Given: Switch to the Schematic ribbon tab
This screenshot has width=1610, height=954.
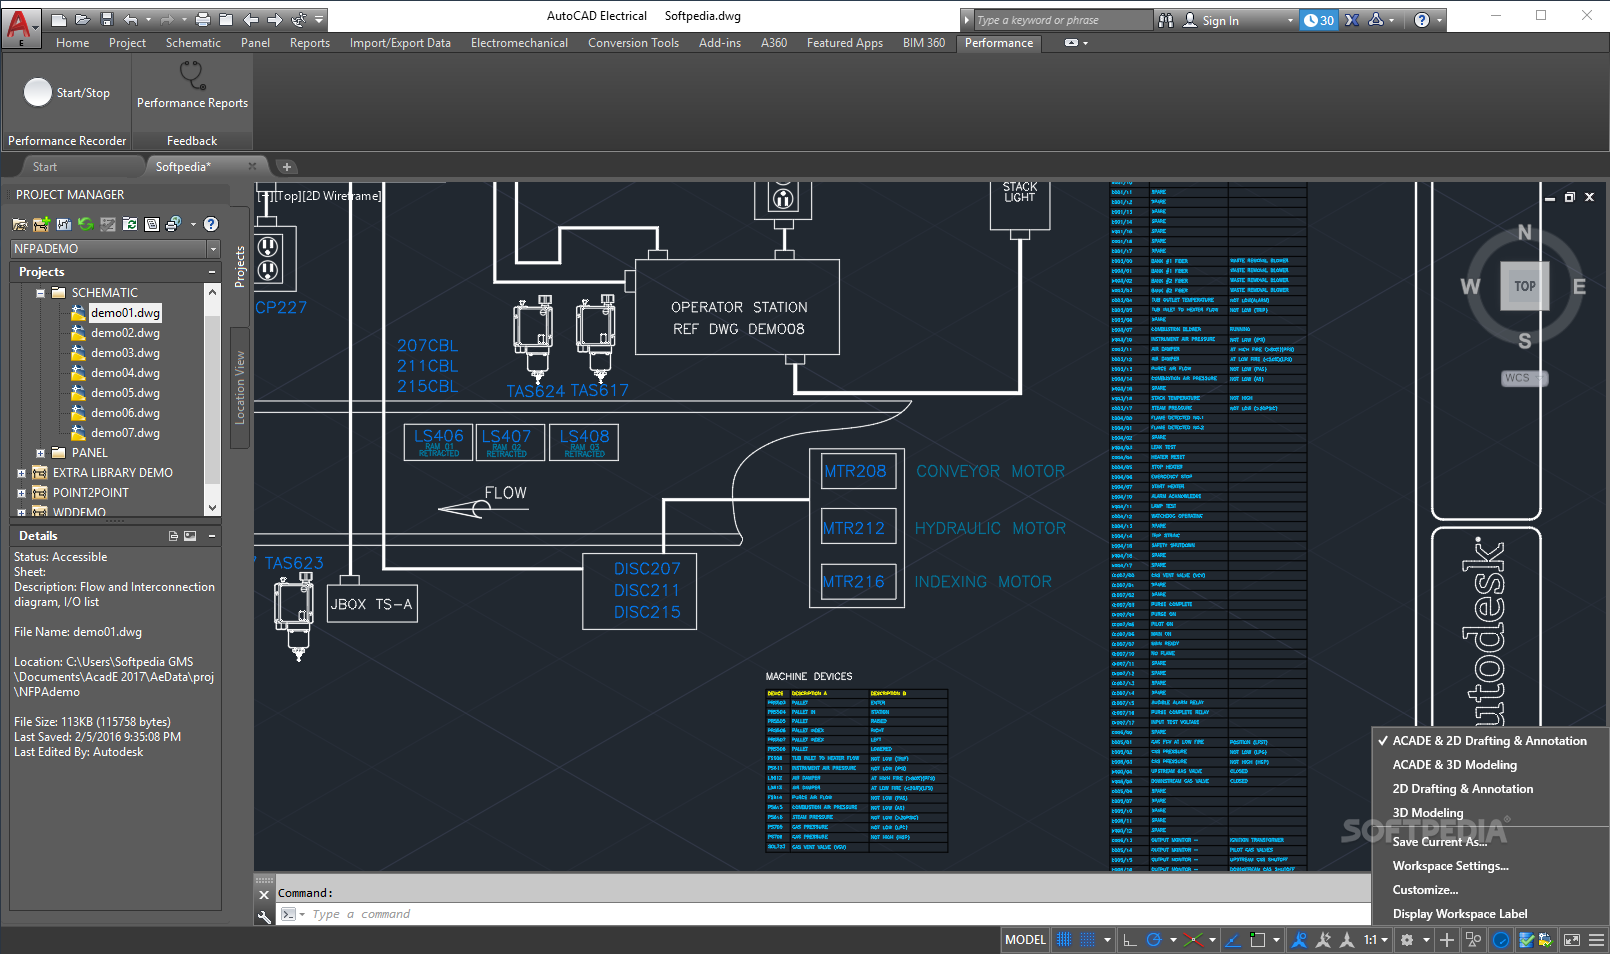Looking at the screenshot, I should pos(193,43).
